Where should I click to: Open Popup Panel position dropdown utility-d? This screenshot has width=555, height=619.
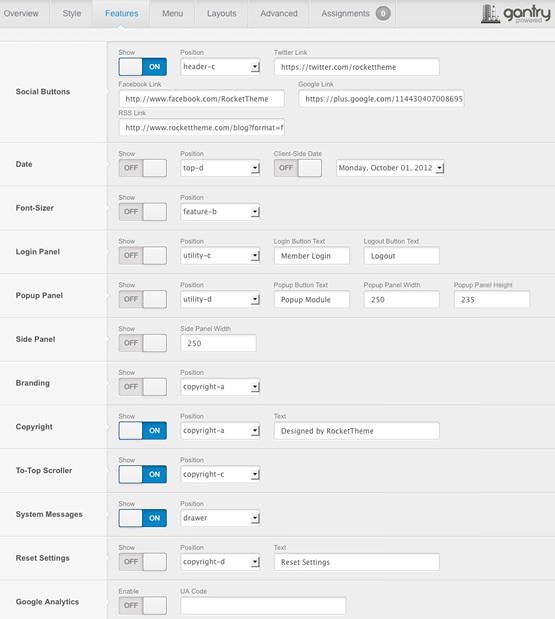[x=220, y=299]
